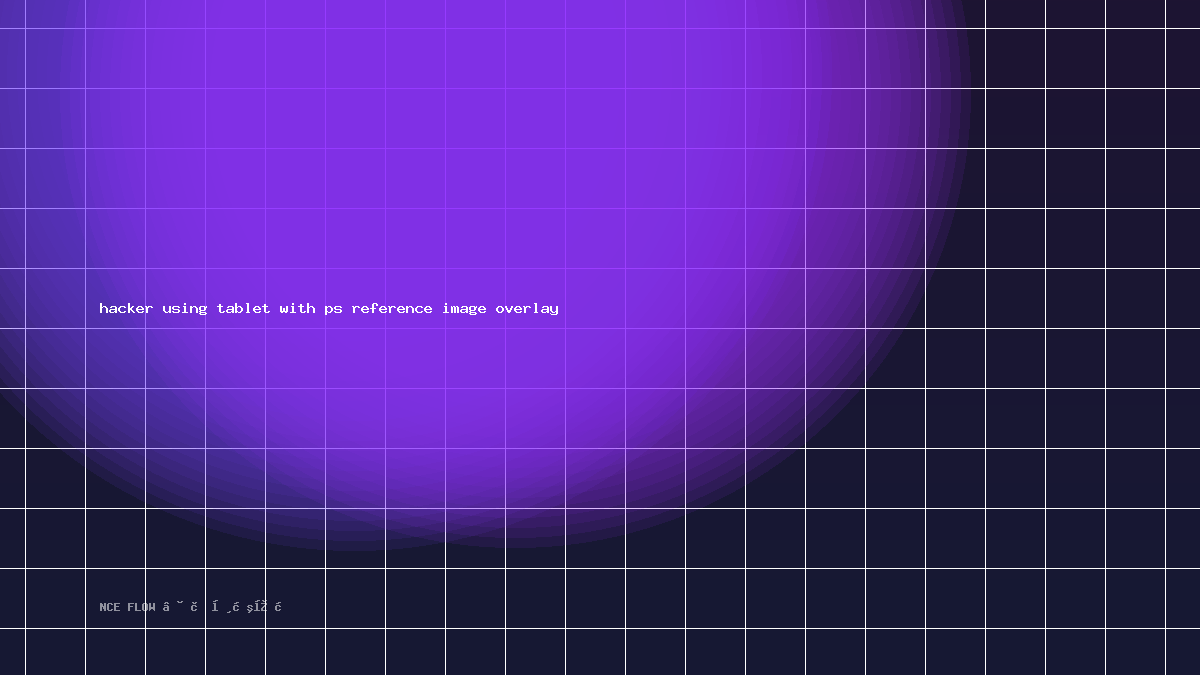Click the word "image" in the caption
Viewport: 1200px width, 675px height.
(x=464, y=309)
